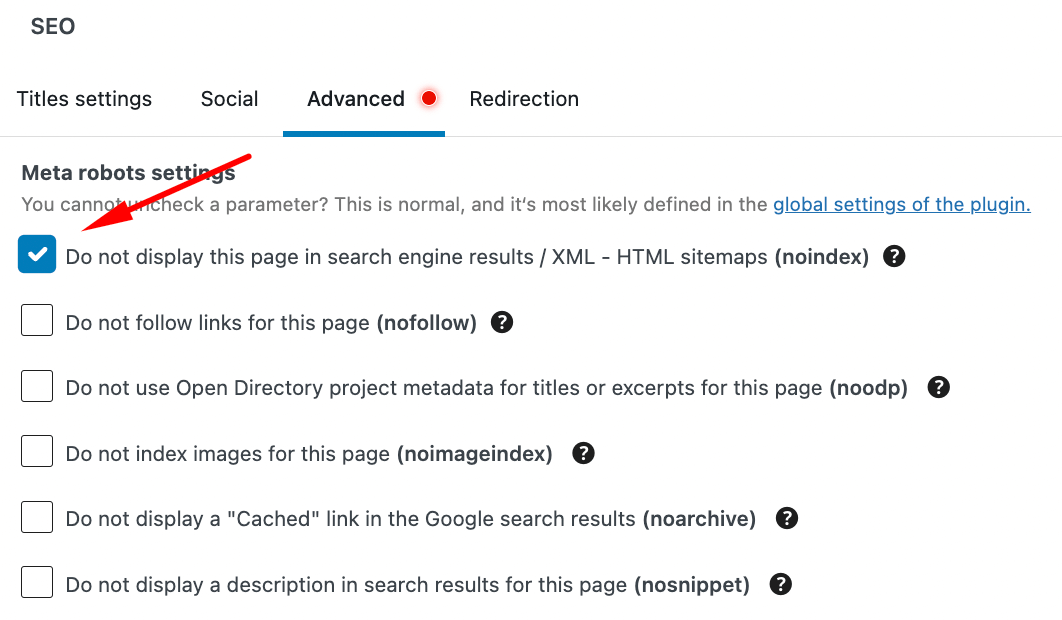This screenshot has width=1062, height=620.
Task: Click the SEO page title
Action: pos(52,26)
